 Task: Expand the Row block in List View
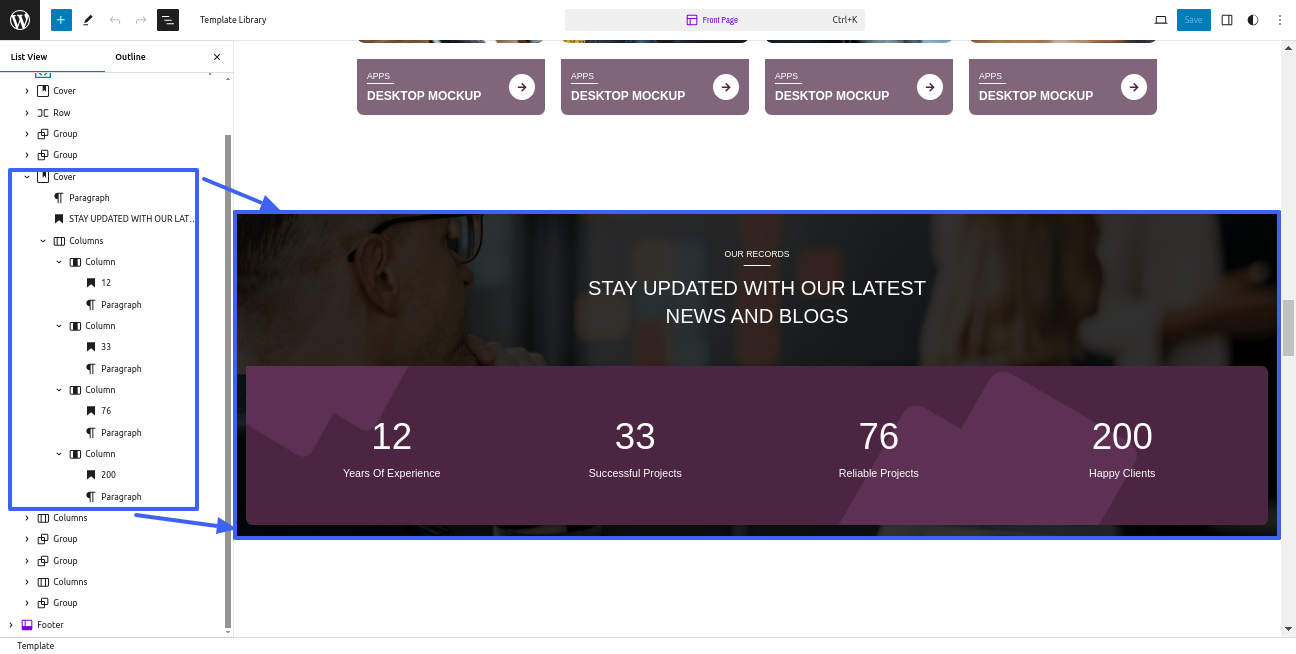[27, 113]
